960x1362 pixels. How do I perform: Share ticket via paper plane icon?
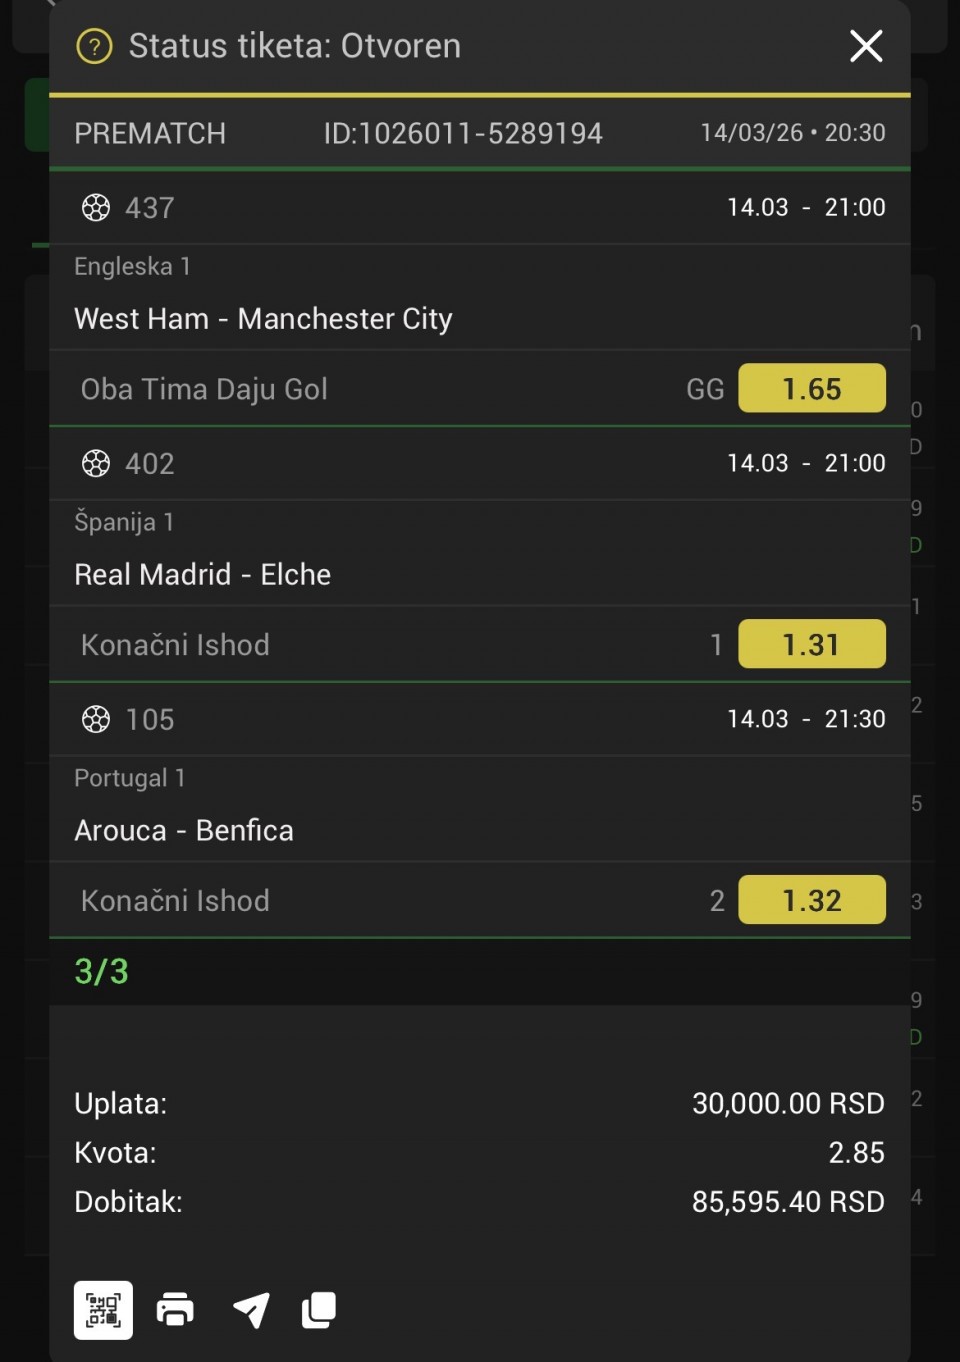(x=251, y=1309)
